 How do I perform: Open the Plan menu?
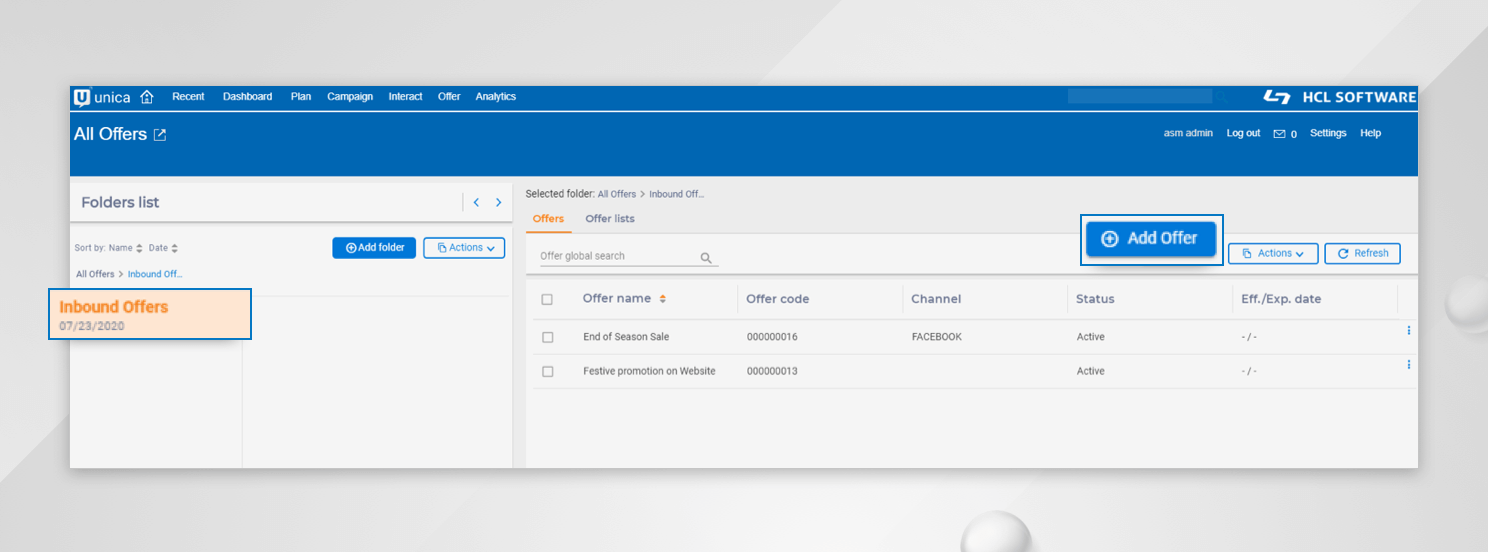[x=301, y=97]
